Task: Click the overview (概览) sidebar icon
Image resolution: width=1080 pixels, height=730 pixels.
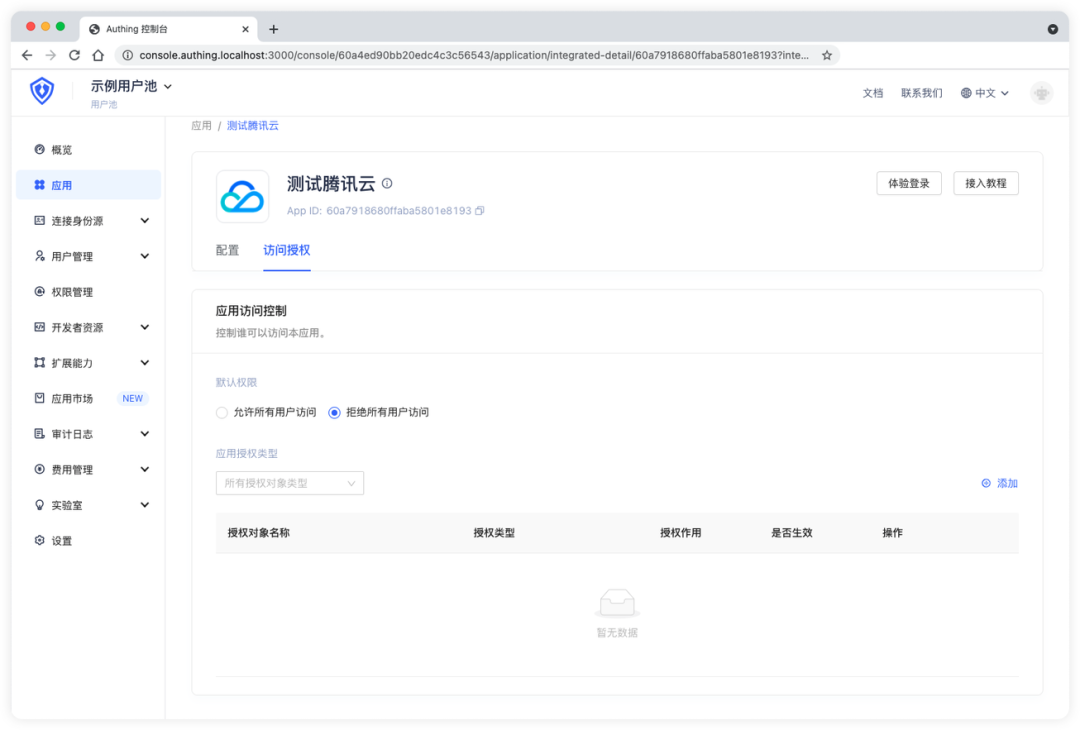Action: tap(39, 149)
